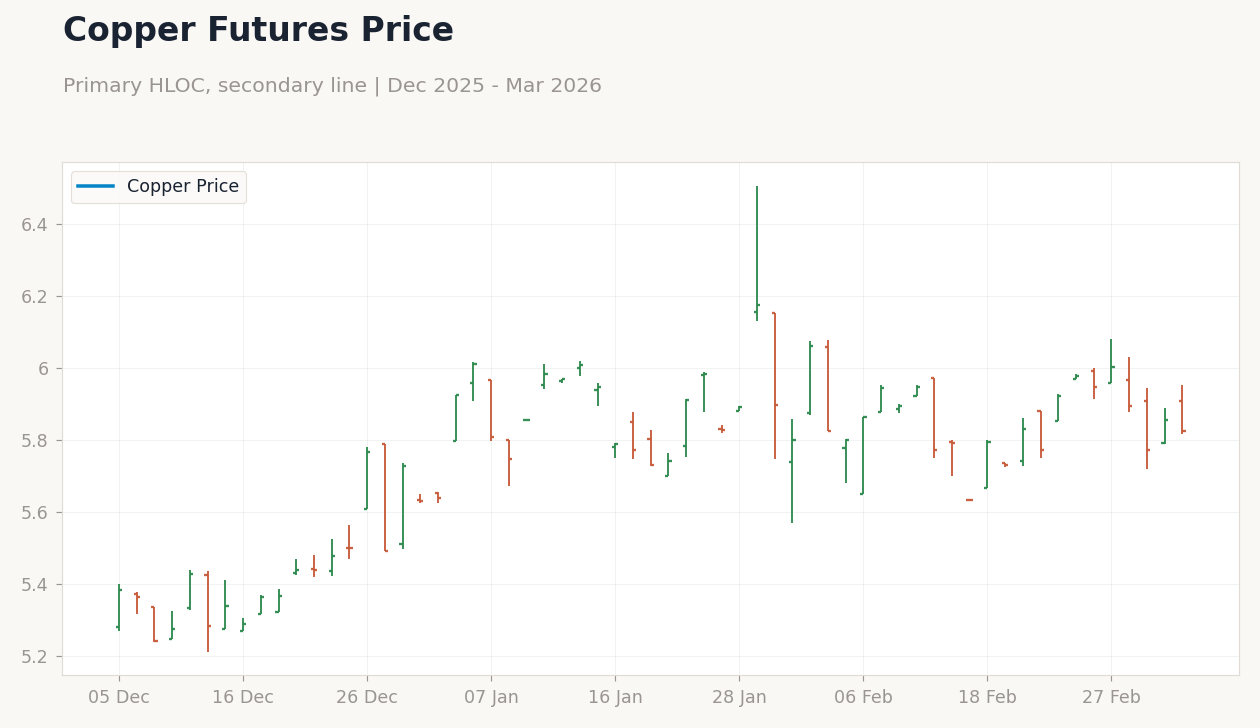The height and width of the screenshot is (728, 1260).
Task: Click the 06 Feb x-axis label
Action: pos(863,698)
